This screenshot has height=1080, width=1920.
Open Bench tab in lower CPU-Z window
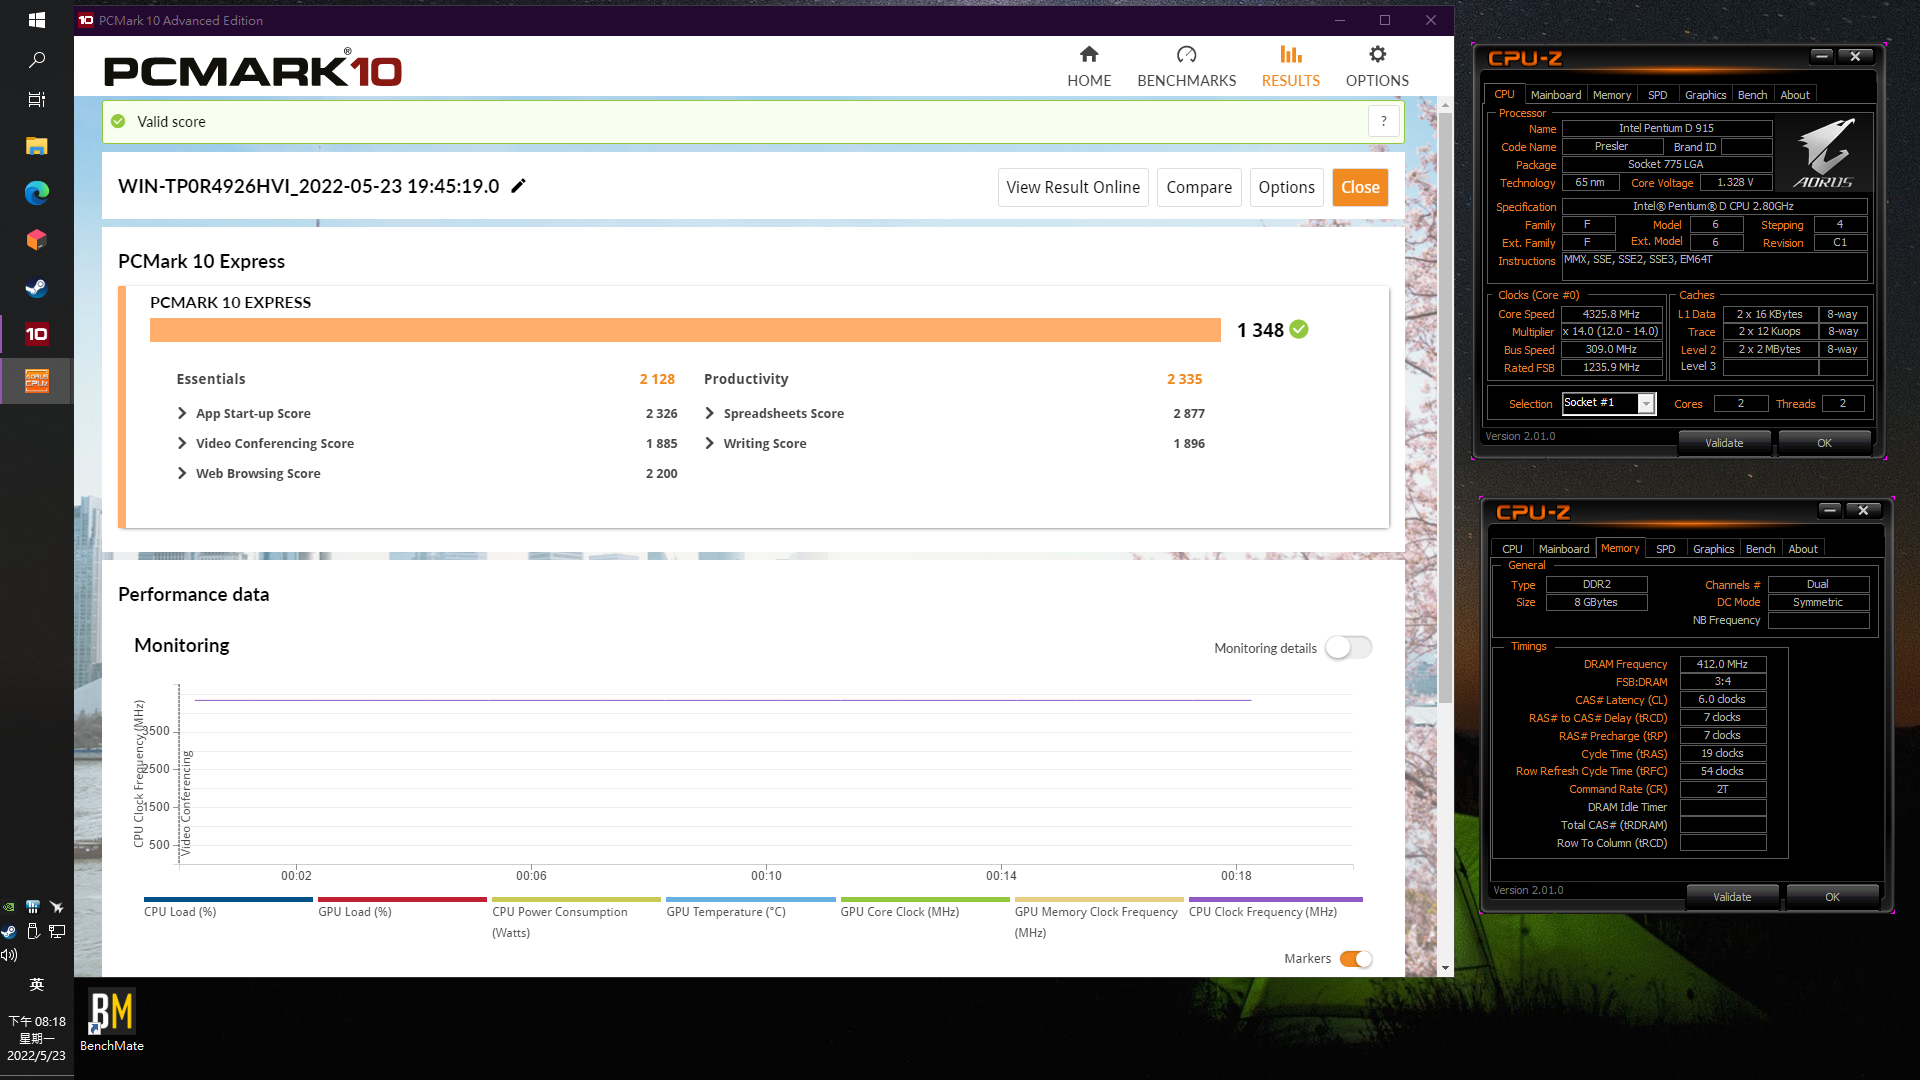coord(1760,549)
